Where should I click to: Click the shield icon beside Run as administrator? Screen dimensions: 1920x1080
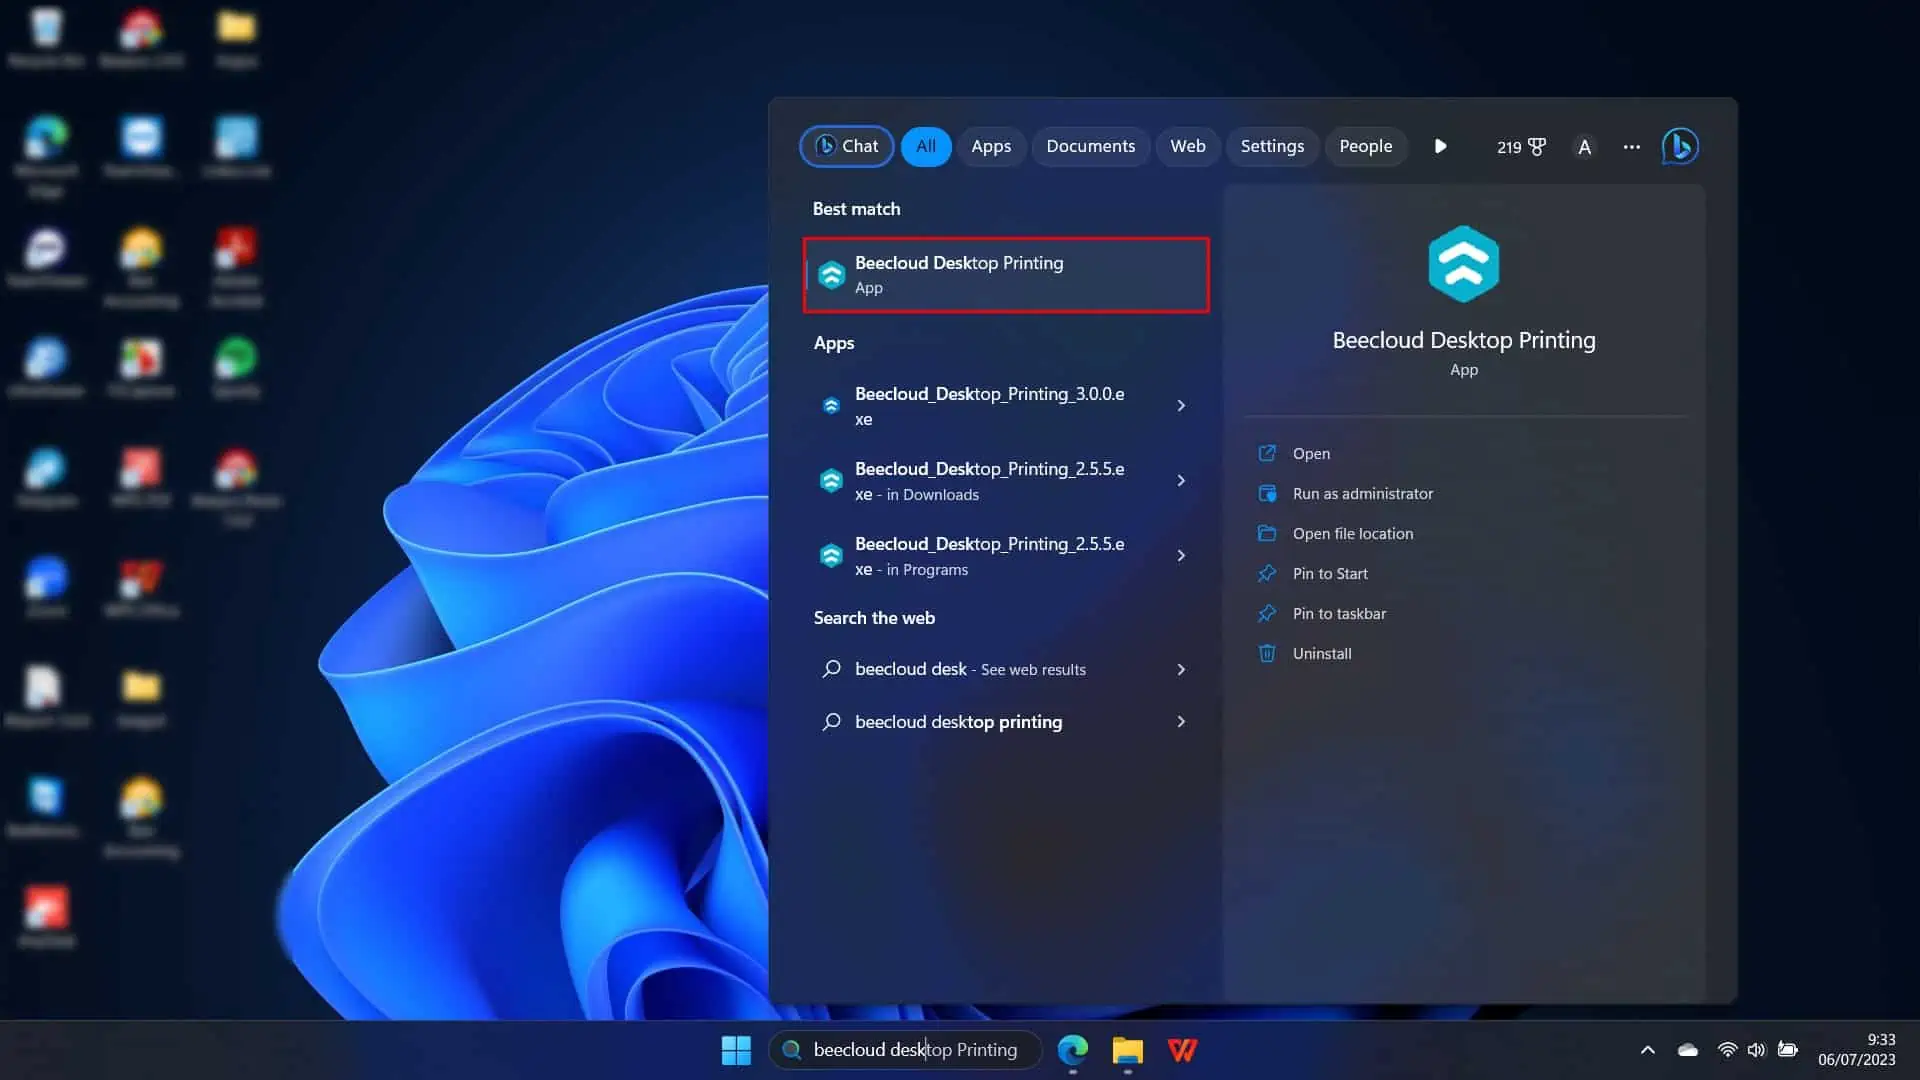click(x=1267, y=493)
